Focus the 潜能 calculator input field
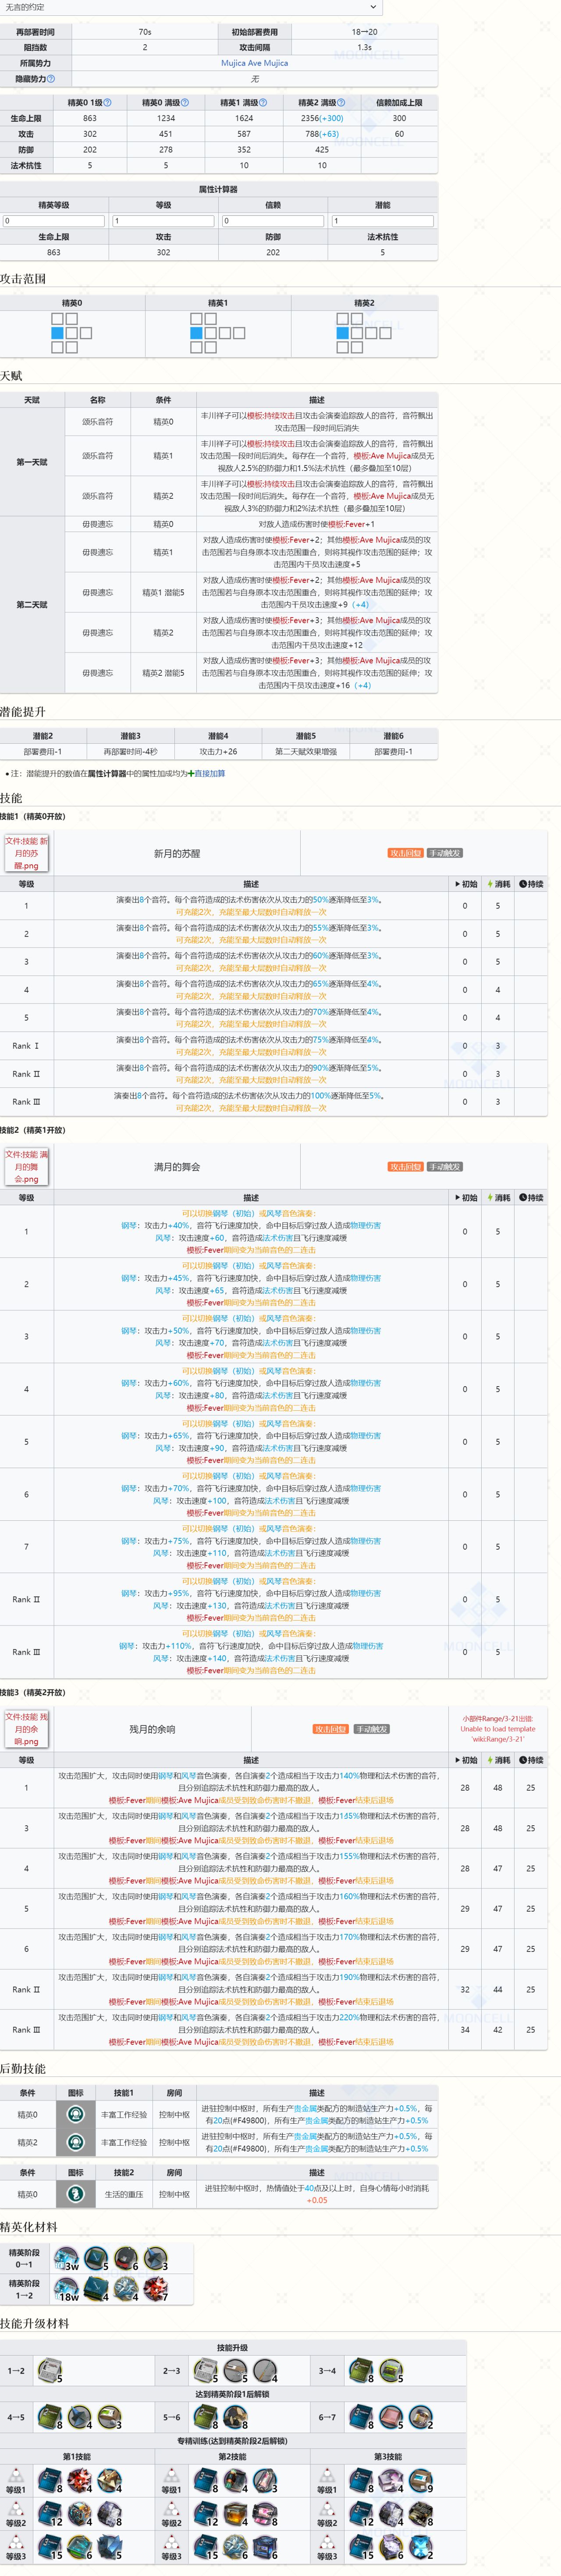 point(383,221)
